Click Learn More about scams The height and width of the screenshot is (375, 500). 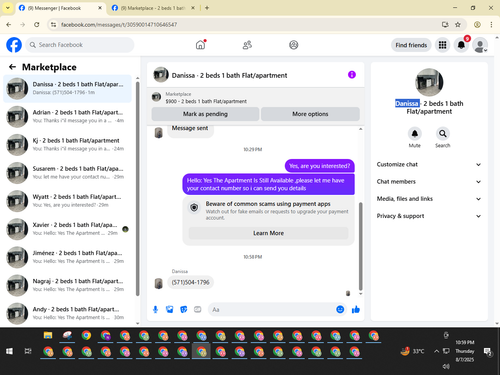[x=268, y=233]
